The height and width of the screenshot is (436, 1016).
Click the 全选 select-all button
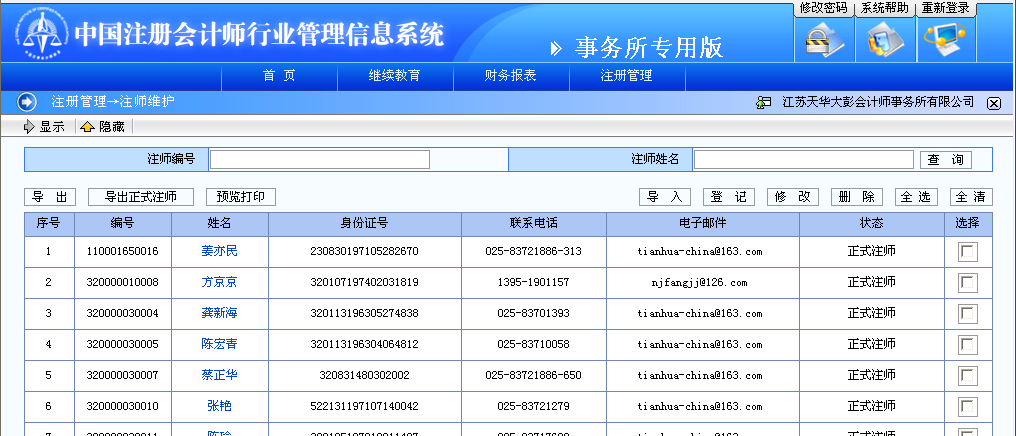tap(916, 197)
